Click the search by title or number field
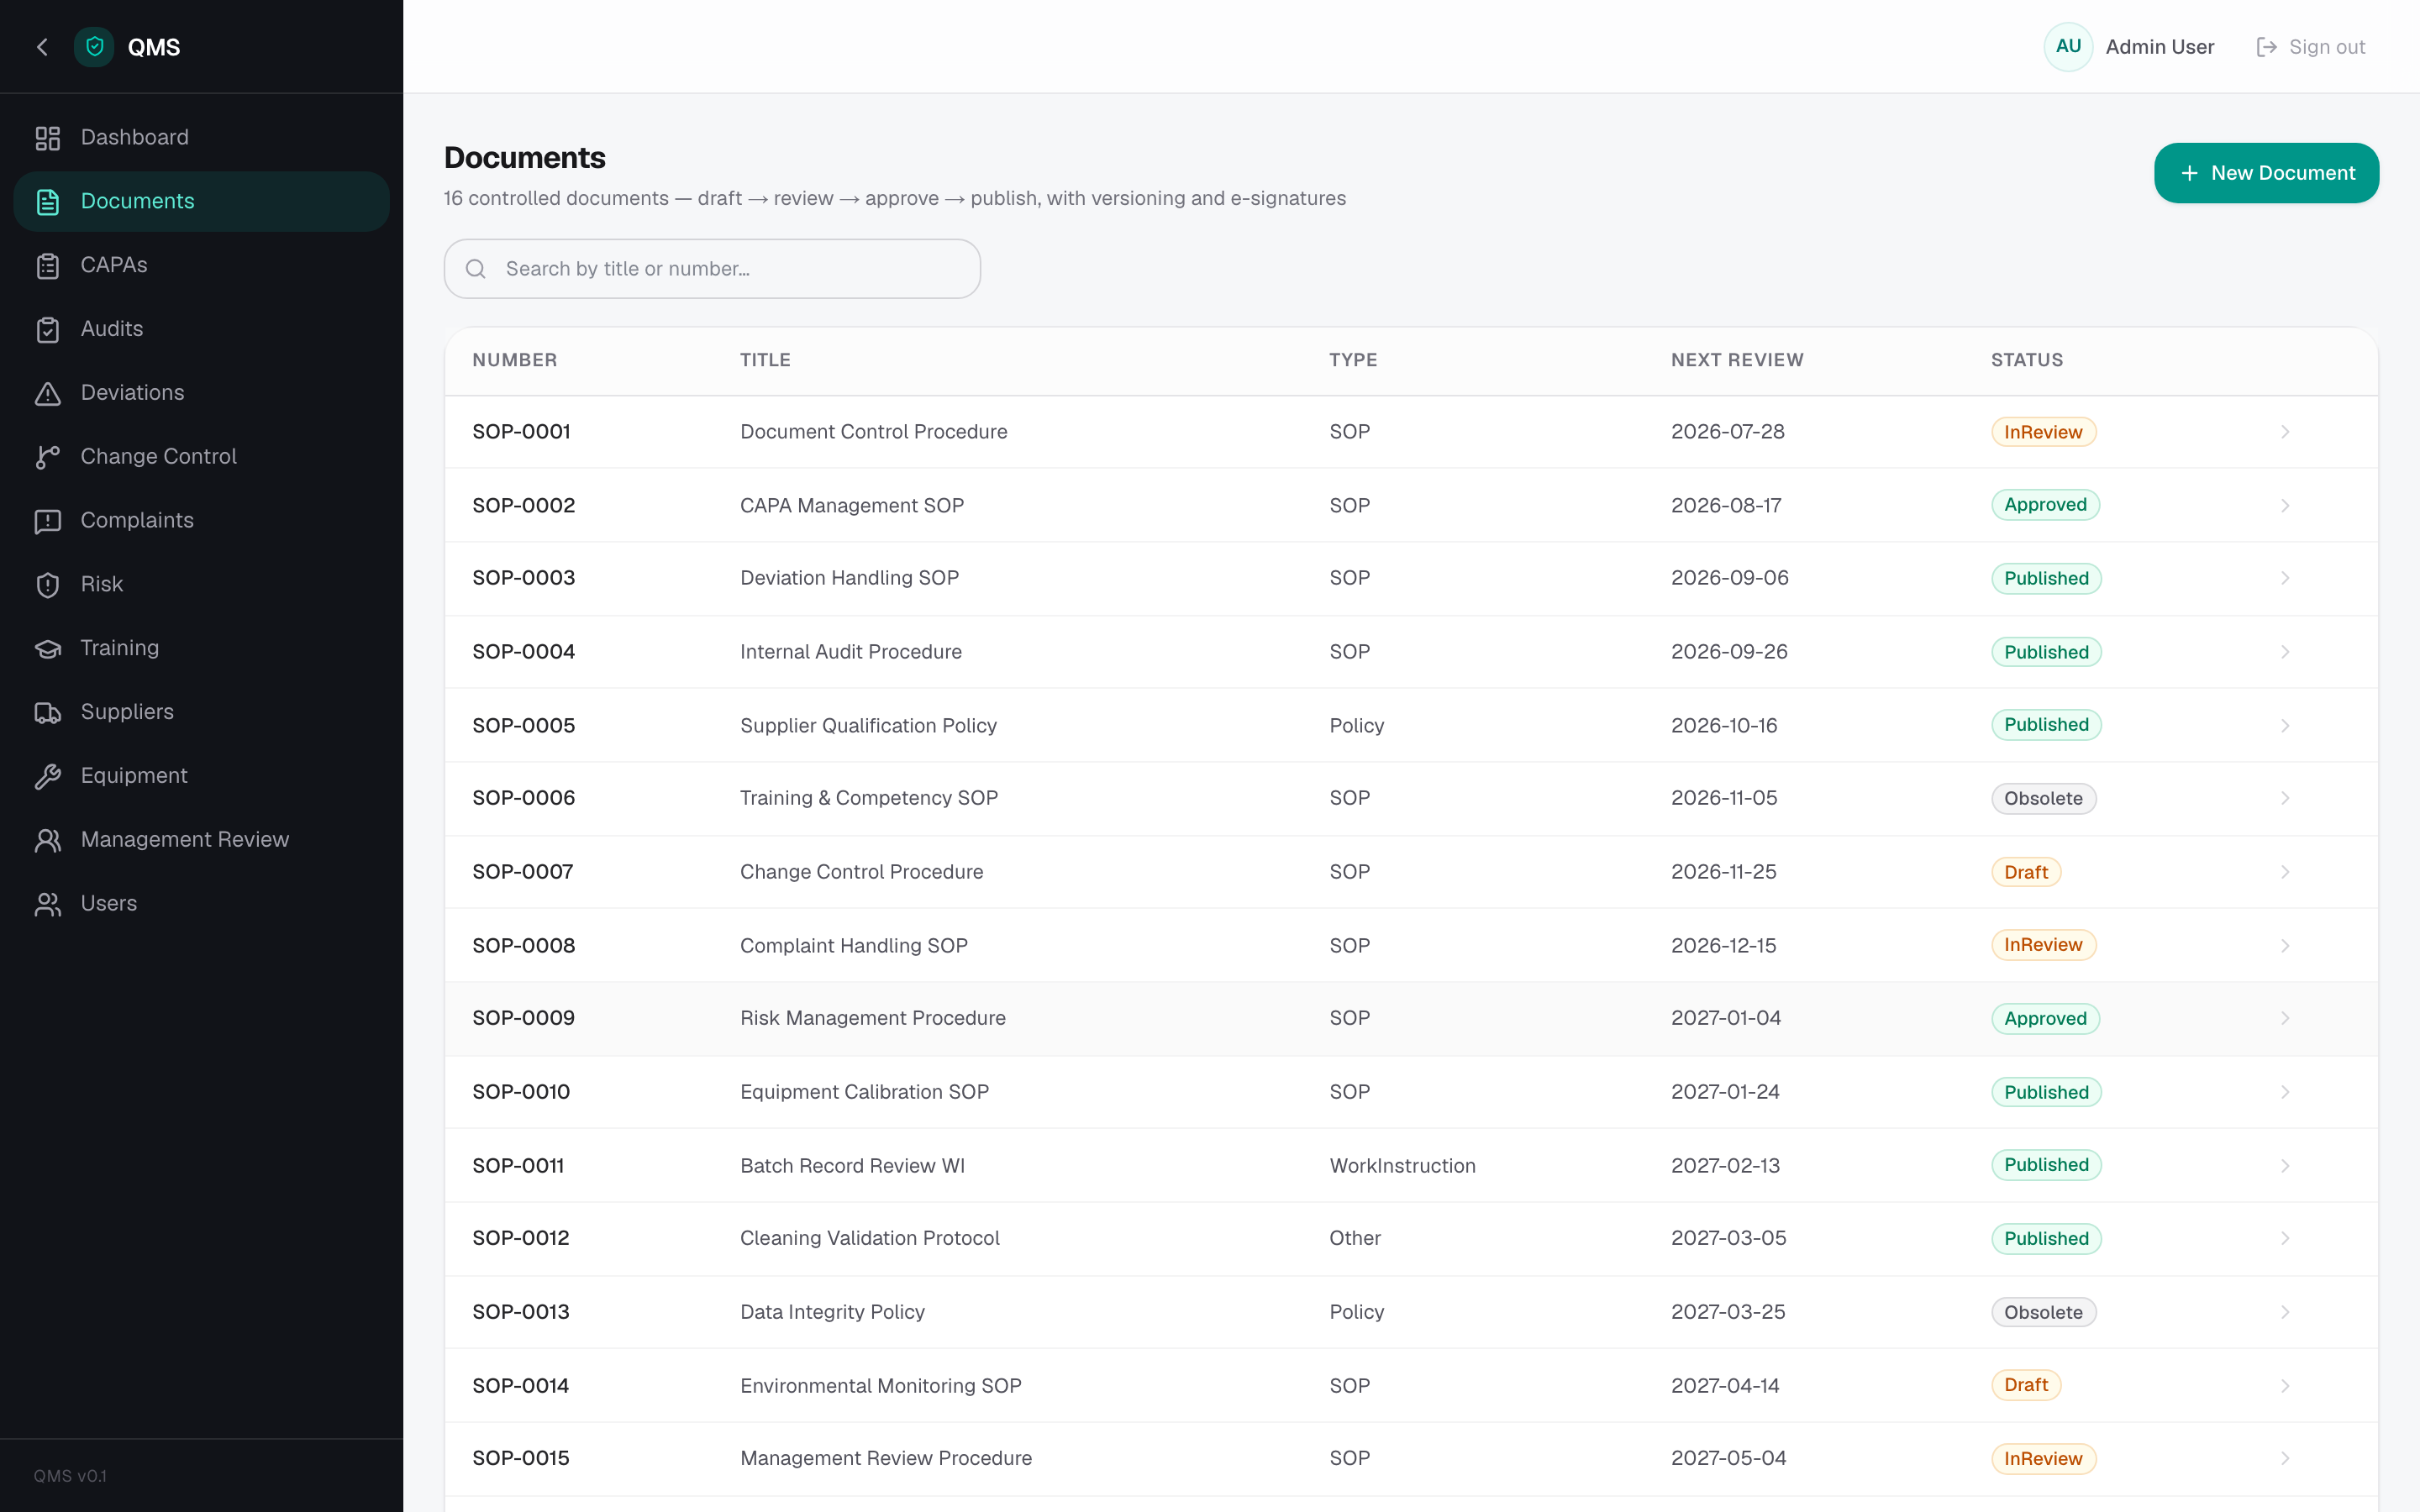The width and height of the screenshot is (2420, 1512). pos(712,269)
